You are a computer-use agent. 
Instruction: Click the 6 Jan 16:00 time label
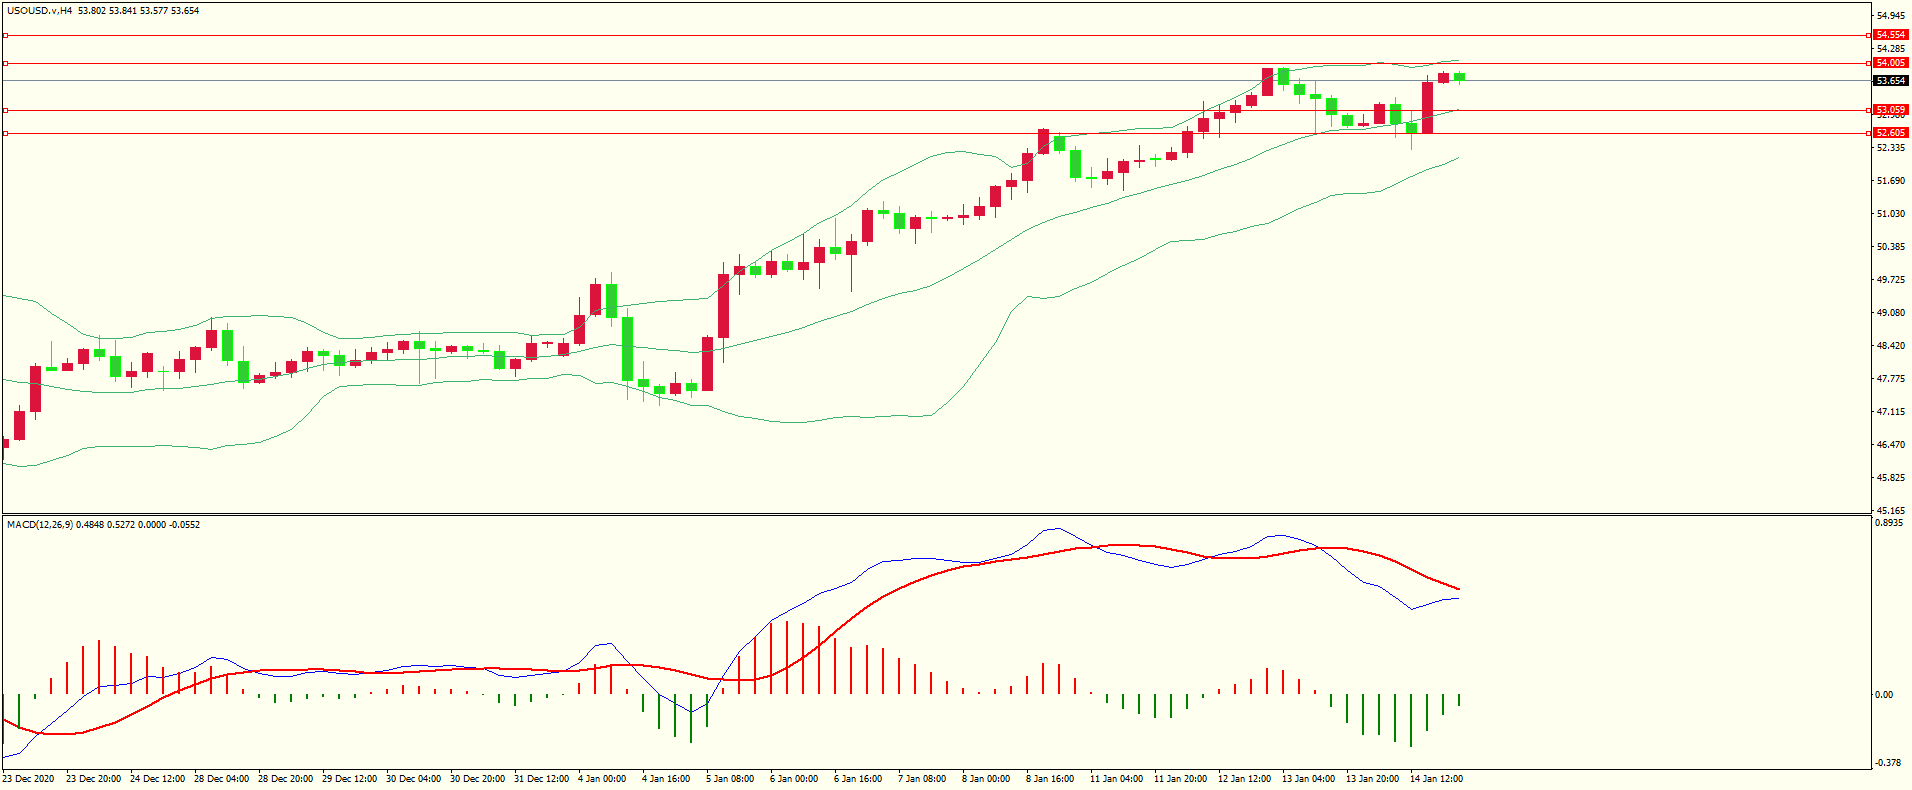pos(858,779)
